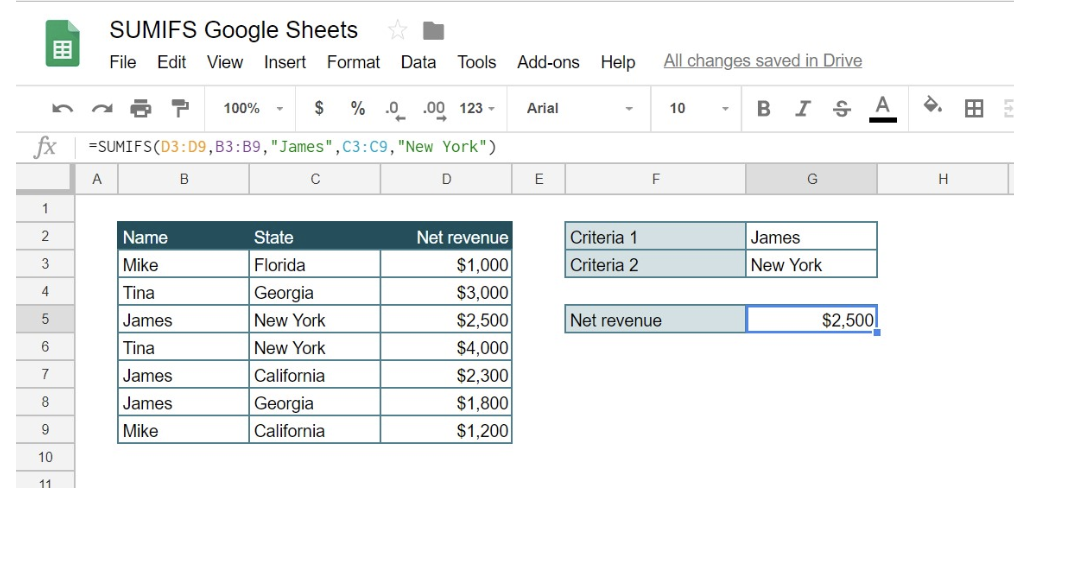Viewport: 1068px width, 564px height.
Task: Print the spreadsheet using the printer icon
Action: pos(140,108)
